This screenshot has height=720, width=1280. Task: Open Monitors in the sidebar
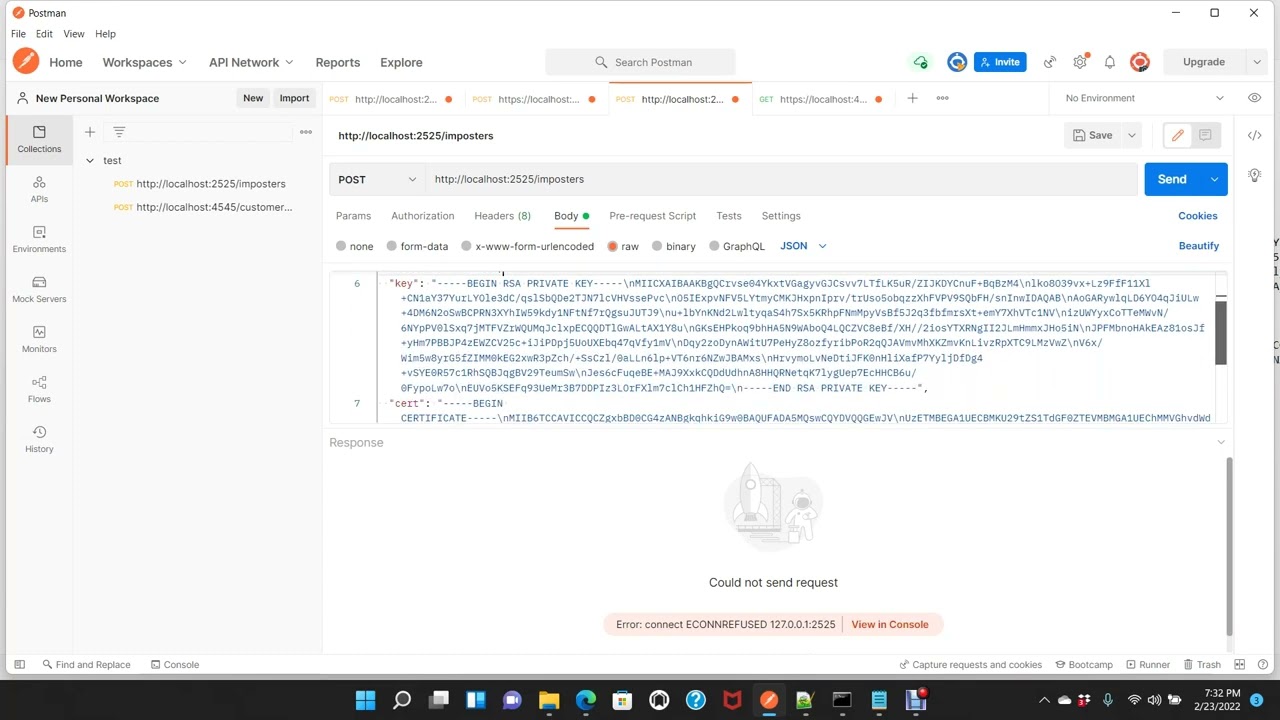(x=39, y=339)
